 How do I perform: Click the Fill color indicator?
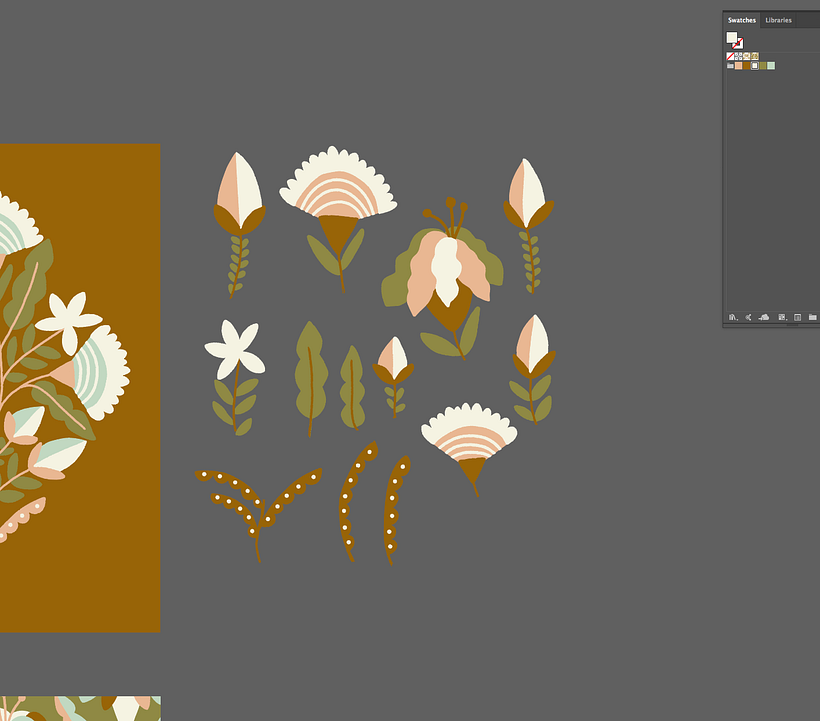[x=732, y=37]
